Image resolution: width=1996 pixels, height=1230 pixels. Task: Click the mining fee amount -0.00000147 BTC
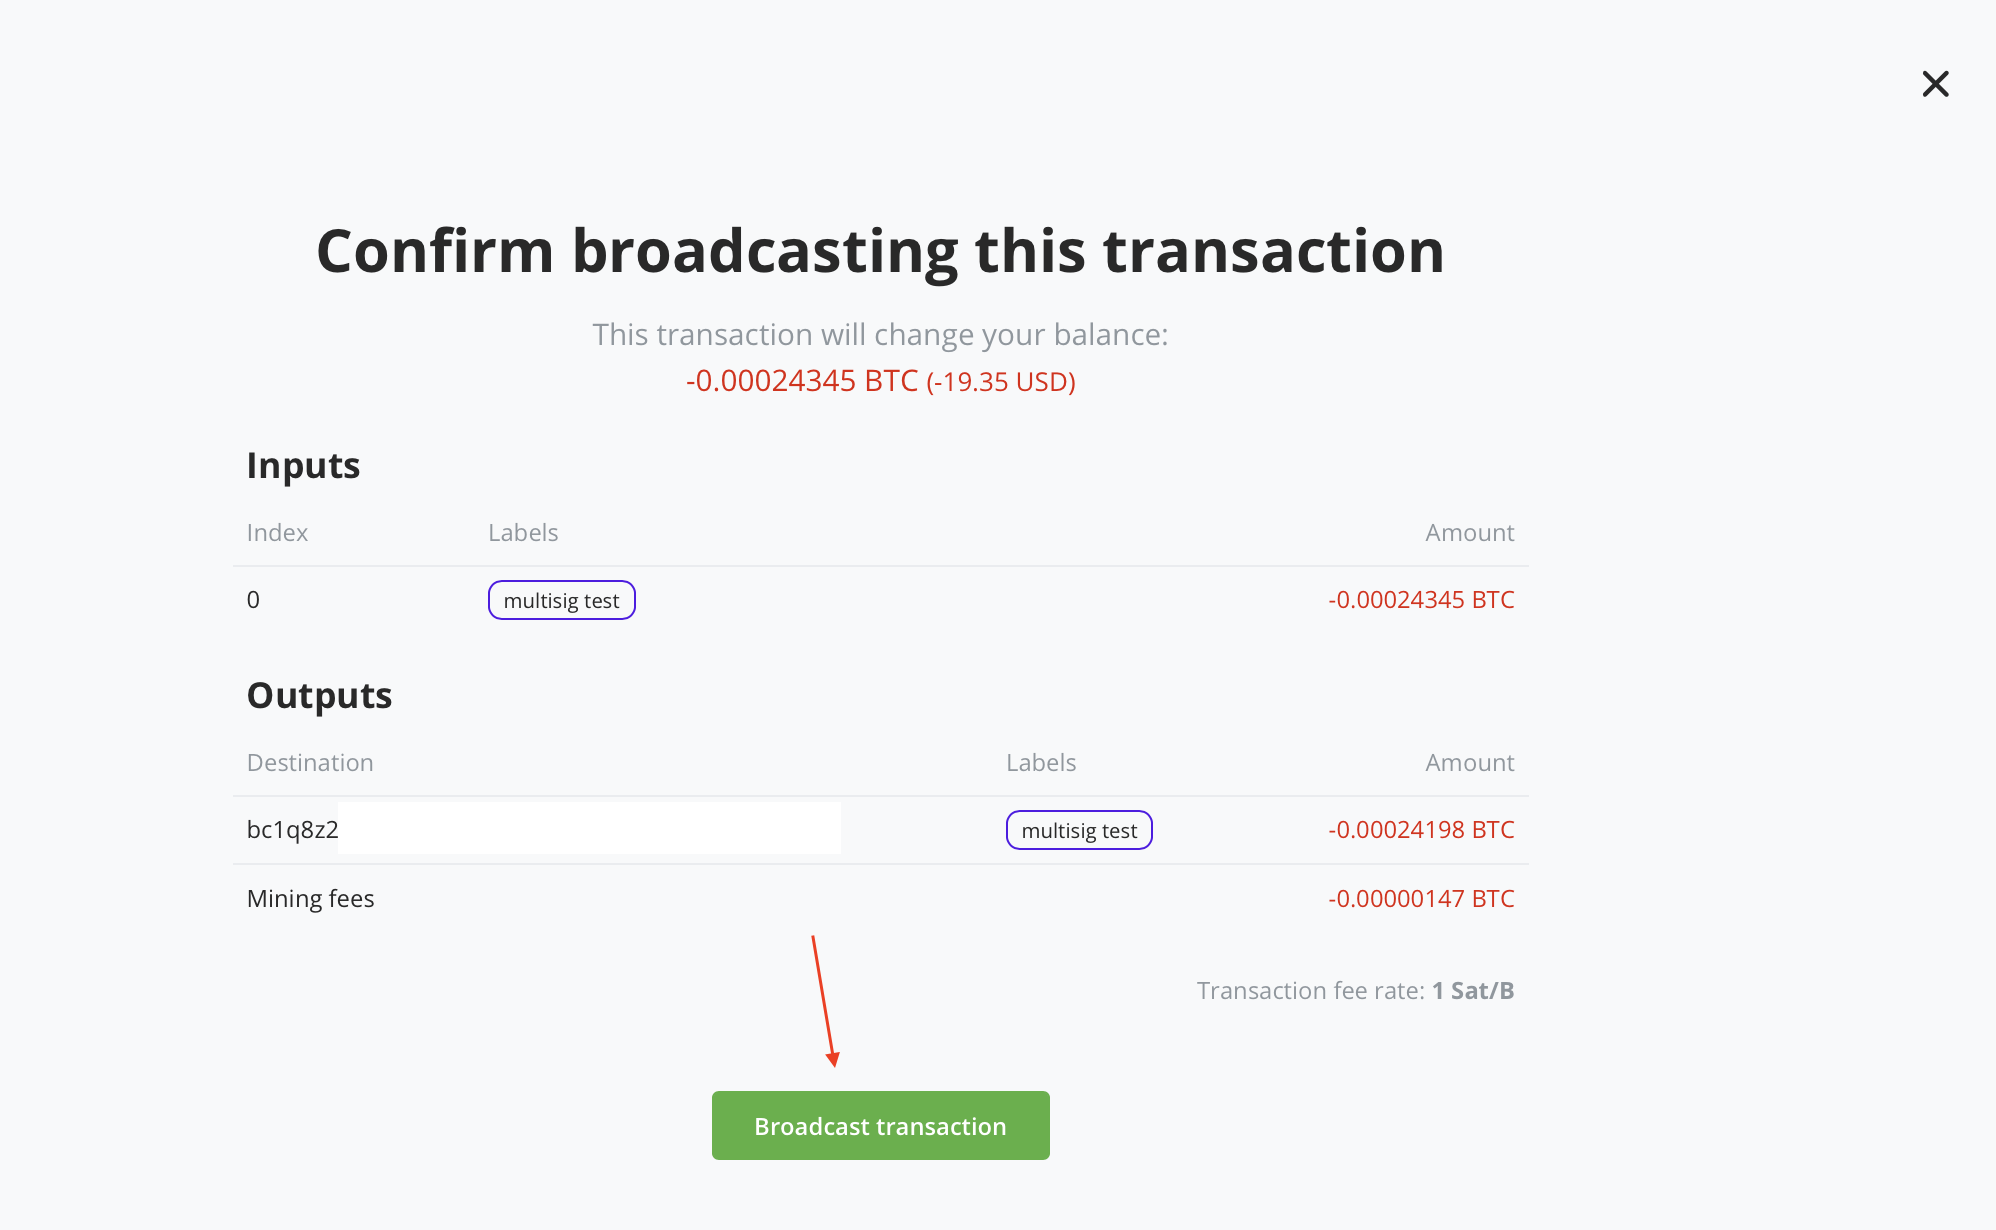(1421, 898)
